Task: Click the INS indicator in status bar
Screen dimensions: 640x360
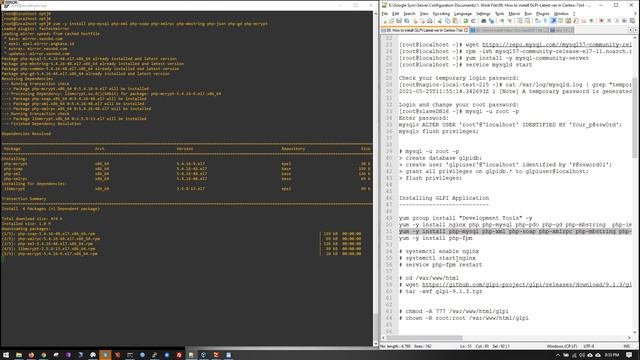Action: pos(627,346)
